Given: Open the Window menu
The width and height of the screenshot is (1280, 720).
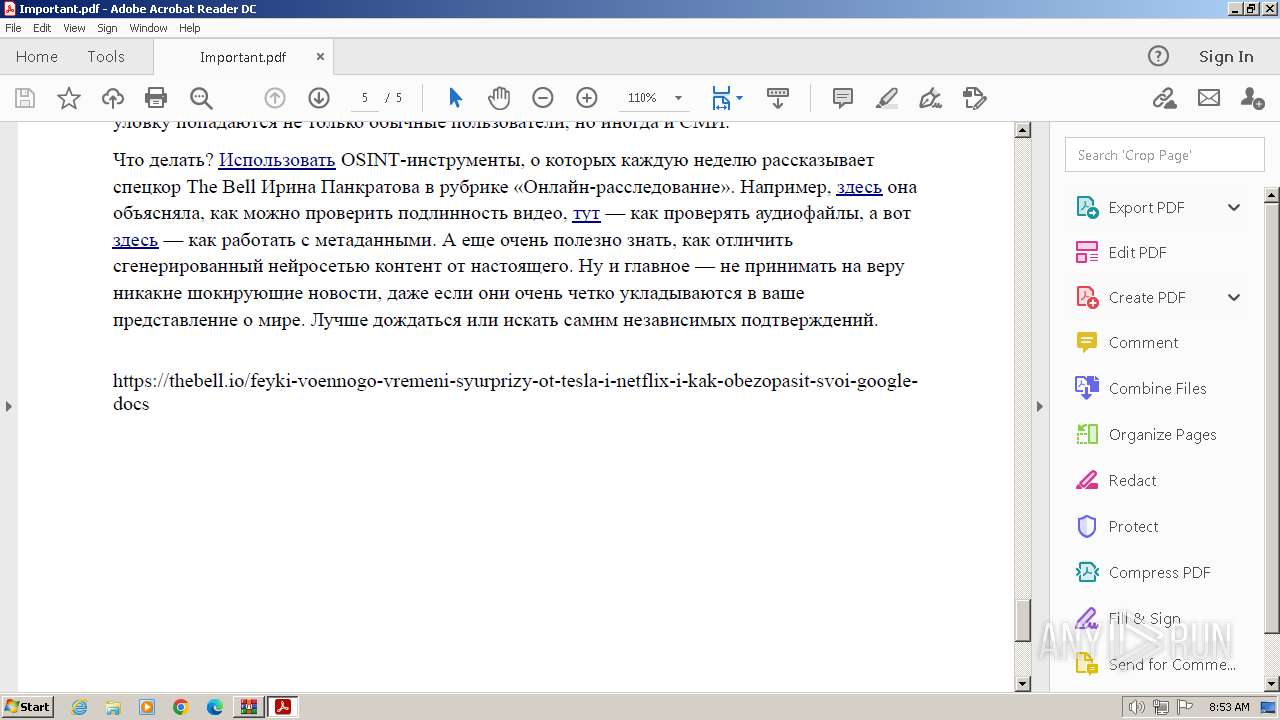Looking at the screenshot, I should pos(148,28).
